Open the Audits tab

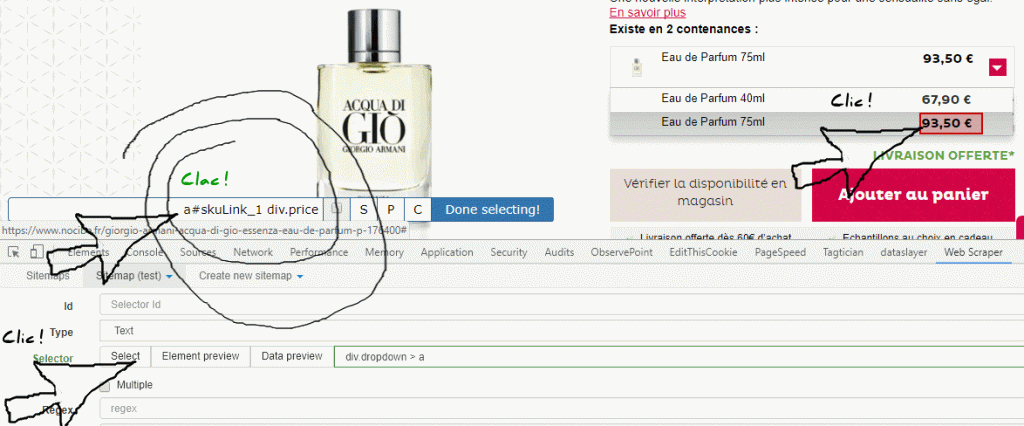pos(559,252)
